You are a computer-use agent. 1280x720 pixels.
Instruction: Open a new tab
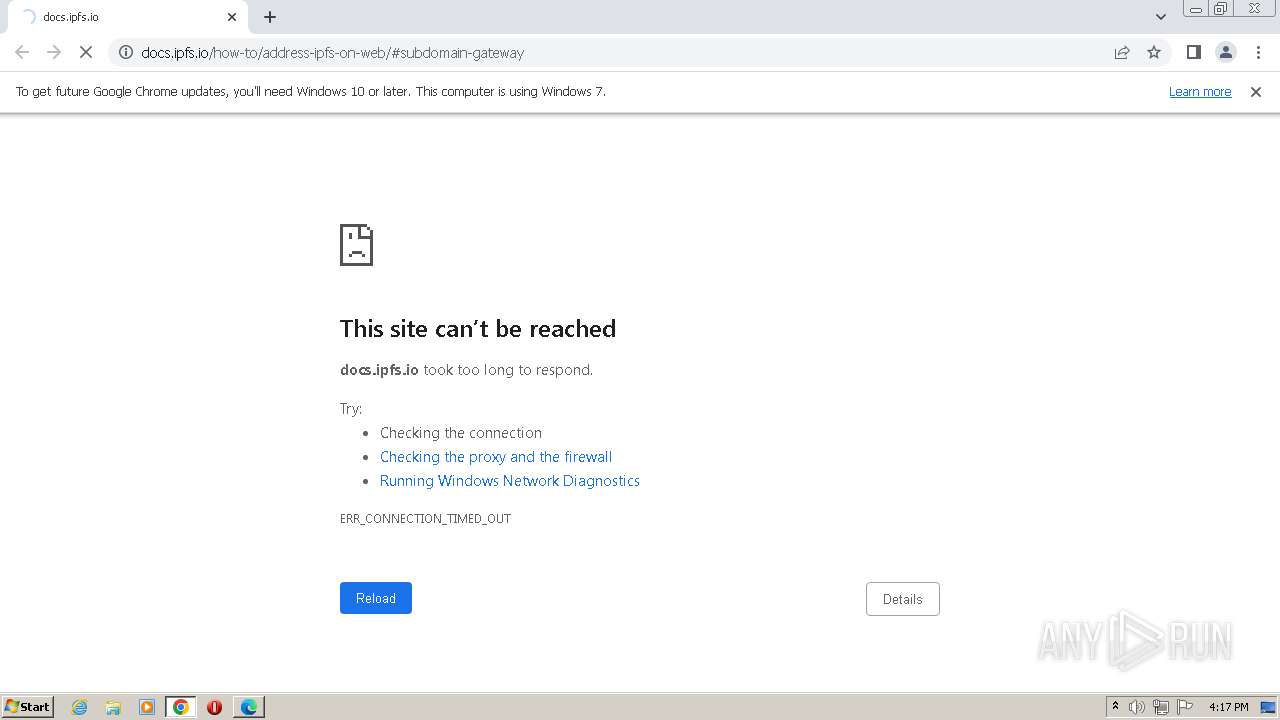click(270, 17)
